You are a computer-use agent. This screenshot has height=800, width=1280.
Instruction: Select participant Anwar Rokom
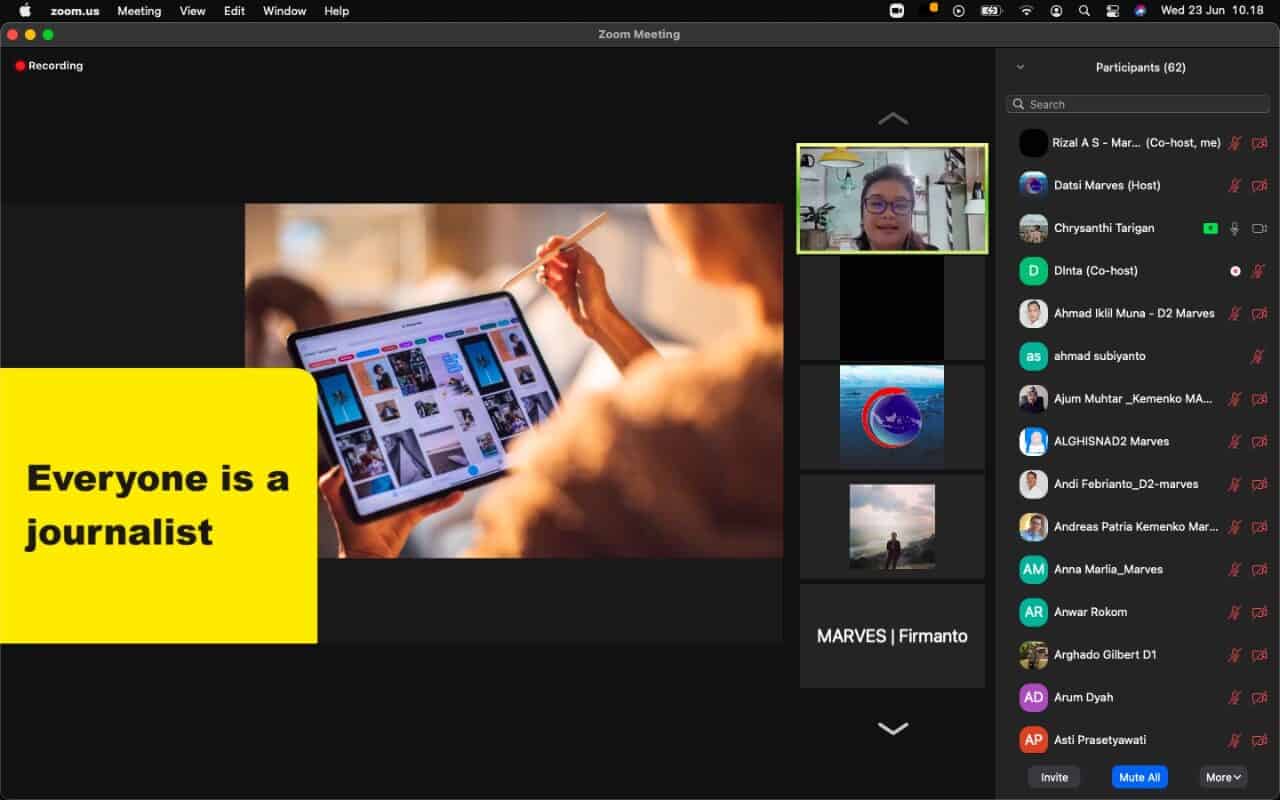click(x=1138, y=612)
